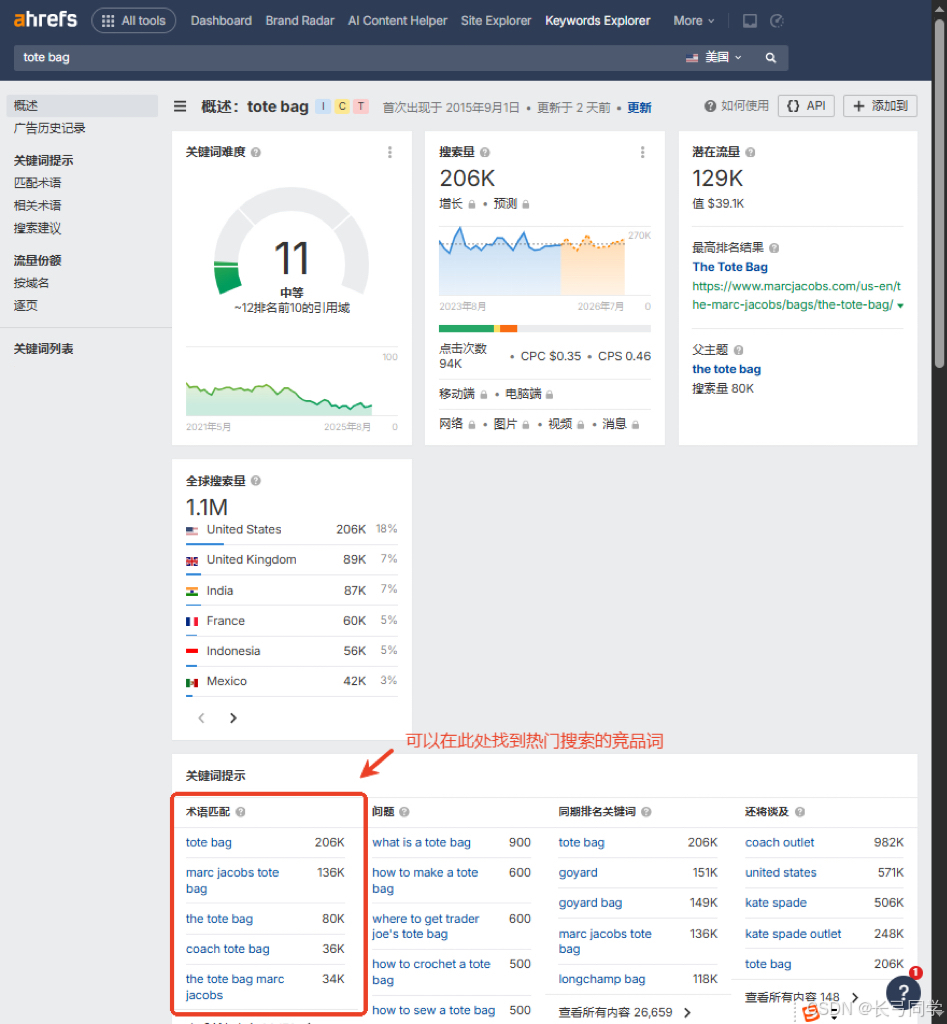This screenshot has width=947, height=1024.
Task: Click the T intent badge
Action: (361, 106)
